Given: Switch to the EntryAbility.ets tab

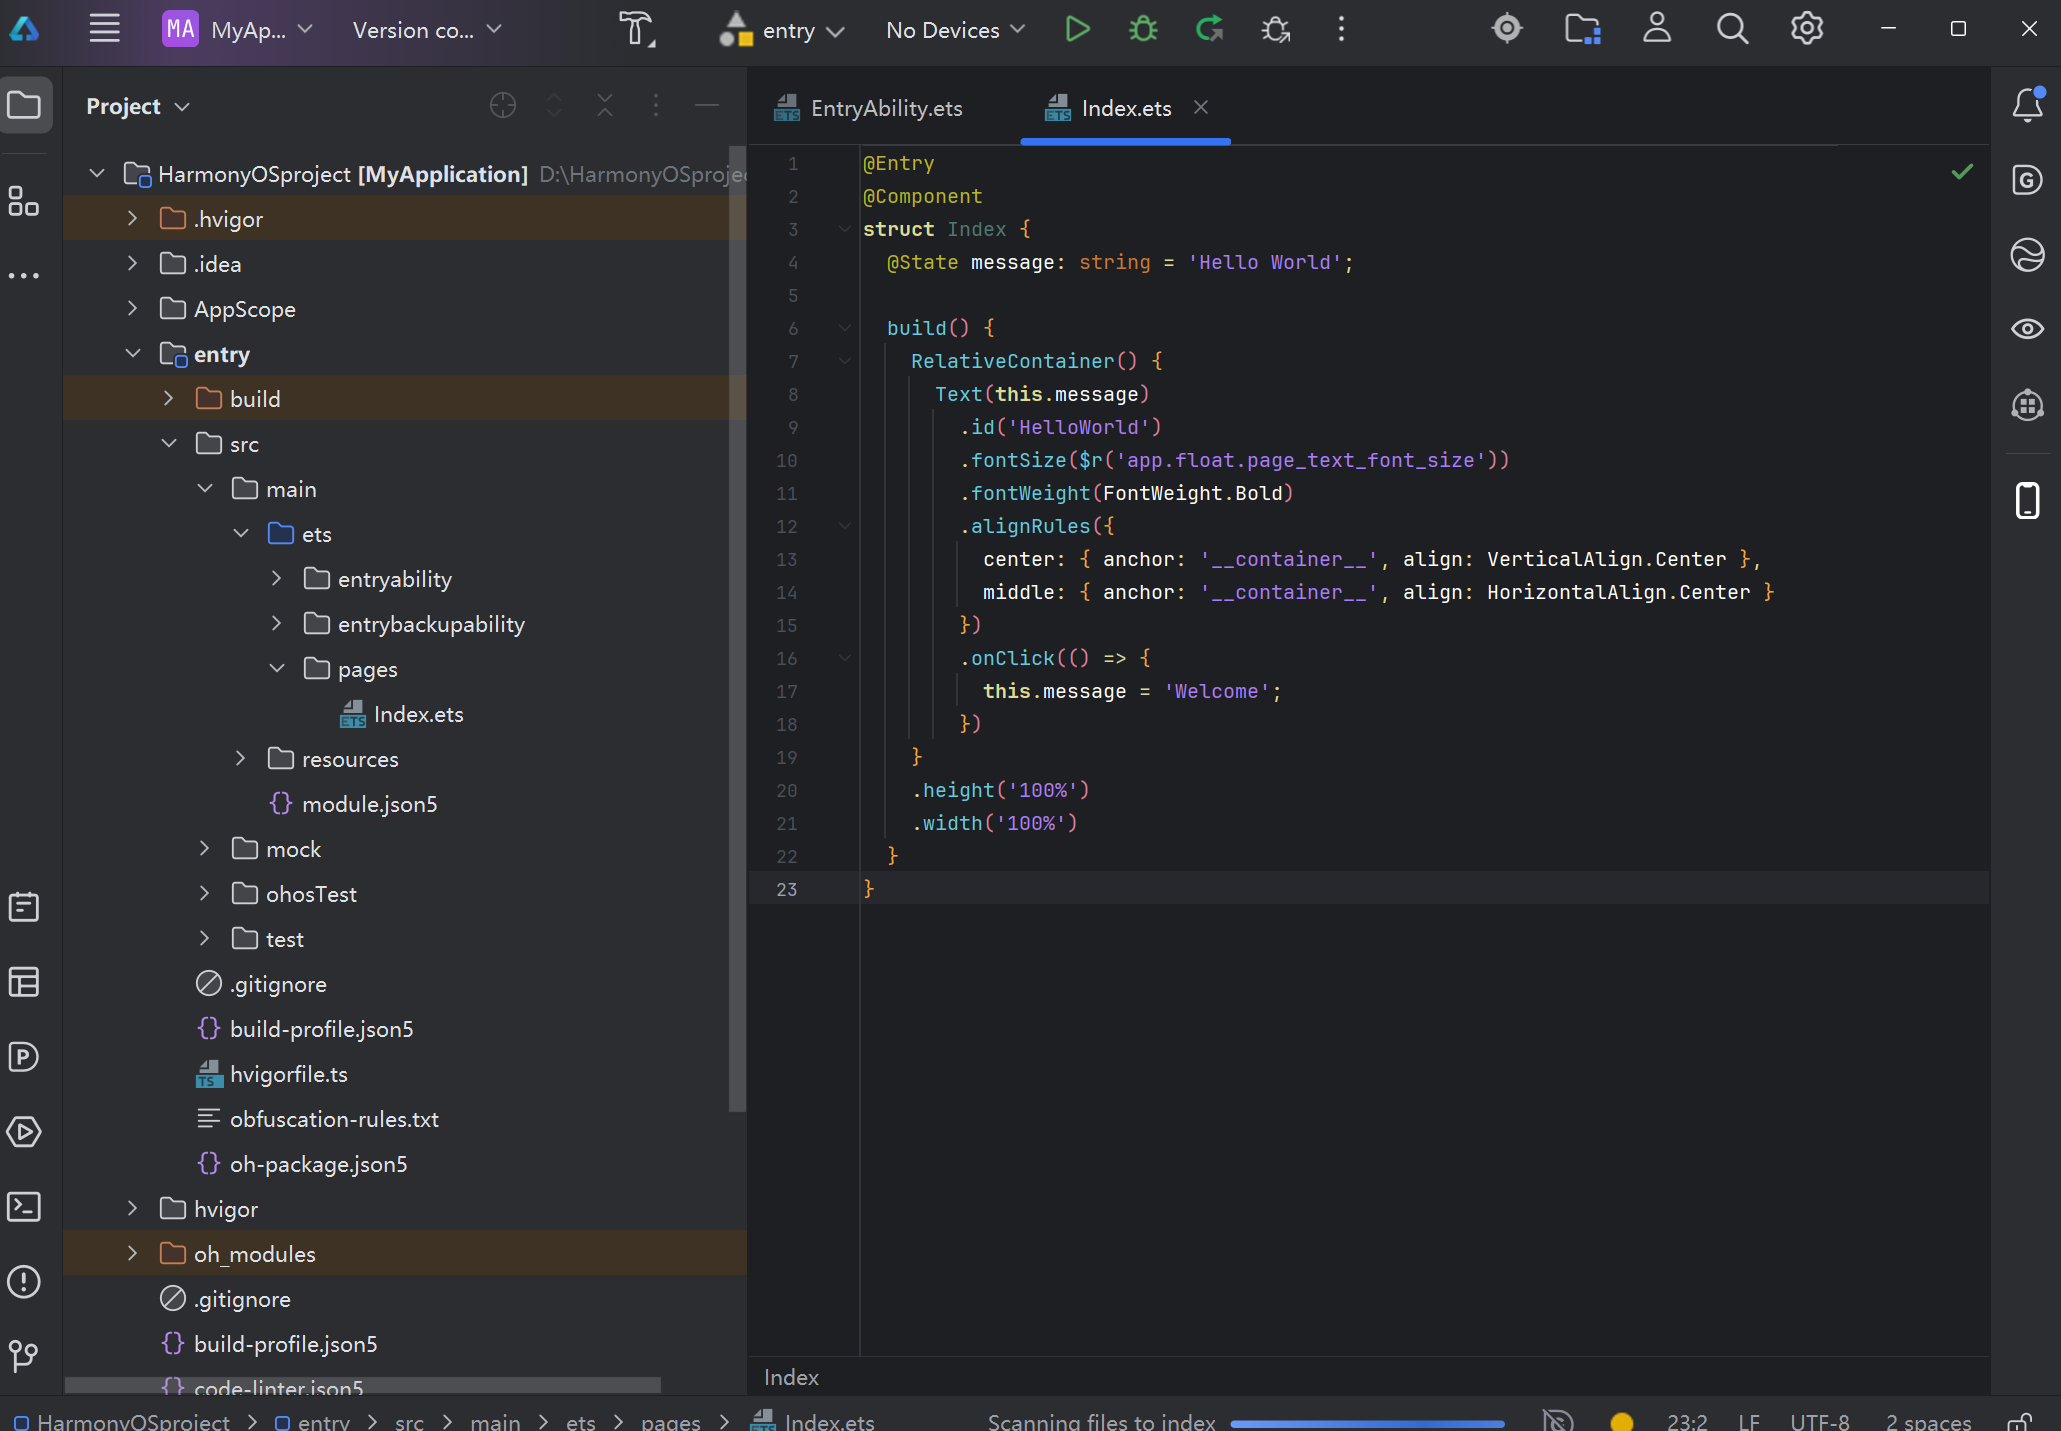Looking at the screenshot, I should [x=886, y=108].
